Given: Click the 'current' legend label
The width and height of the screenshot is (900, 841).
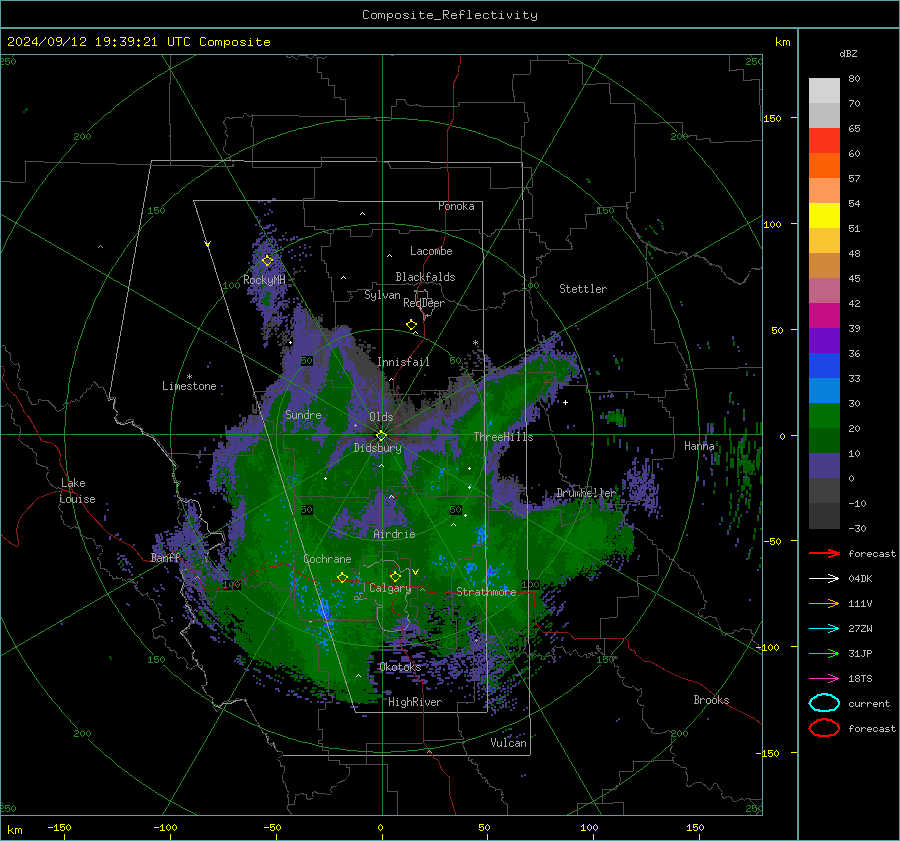Looking at the screenshot, I should 868,703.
